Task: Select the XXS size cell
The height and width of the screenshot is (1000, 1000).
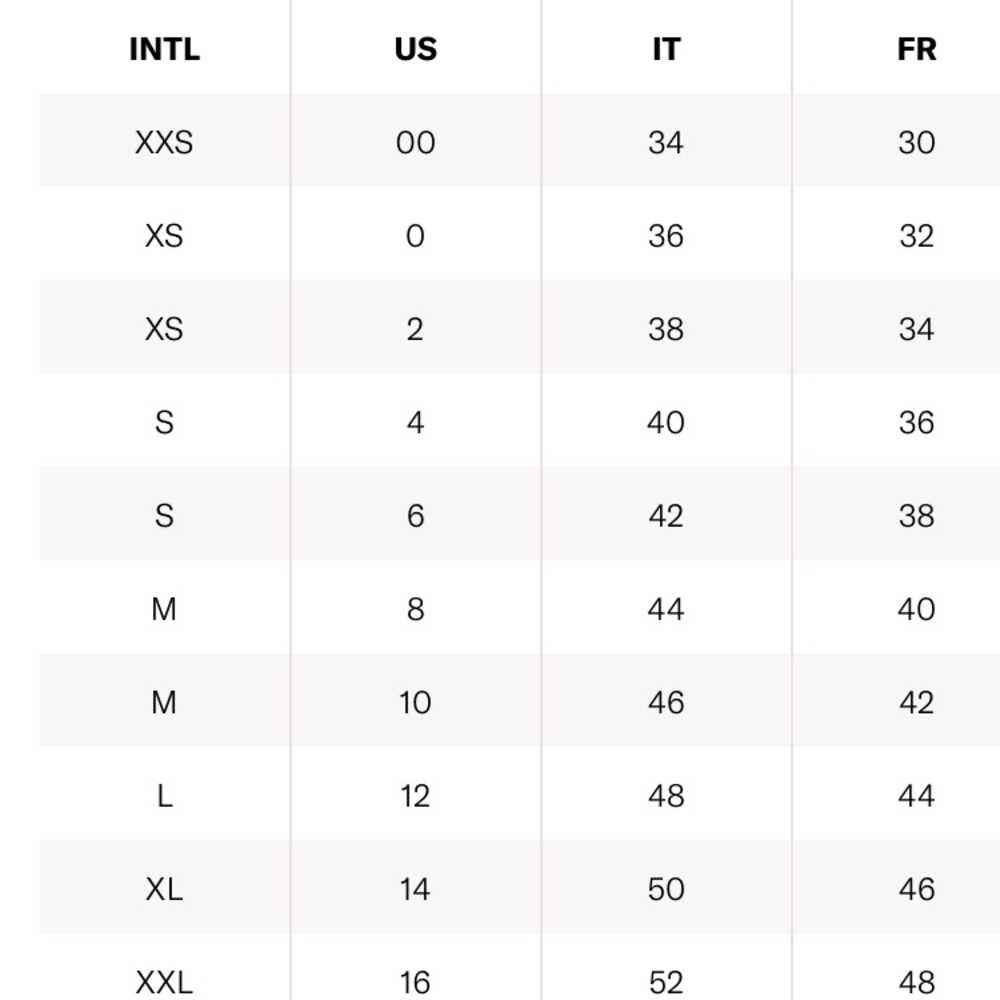Action: tap(165, 142)
